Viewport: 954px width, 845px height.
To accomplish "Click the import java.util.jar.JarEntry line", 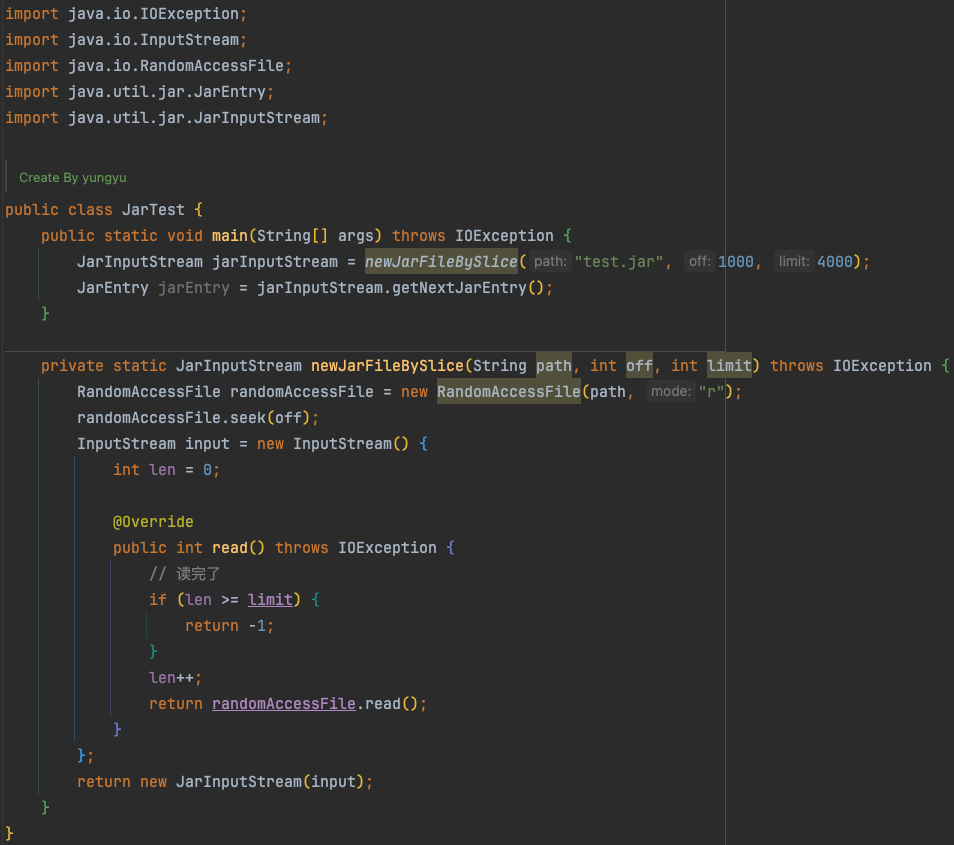I will pyautogui.click(x=139, y=92).
